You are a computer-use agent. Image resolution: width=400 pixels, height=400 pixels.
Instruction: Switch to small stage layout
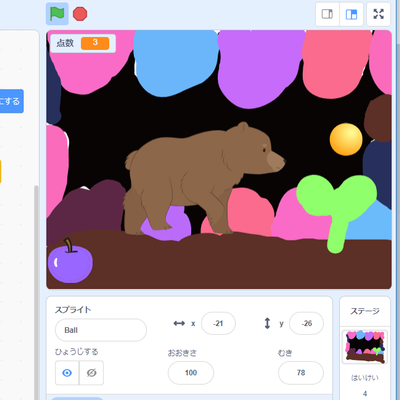327,14
